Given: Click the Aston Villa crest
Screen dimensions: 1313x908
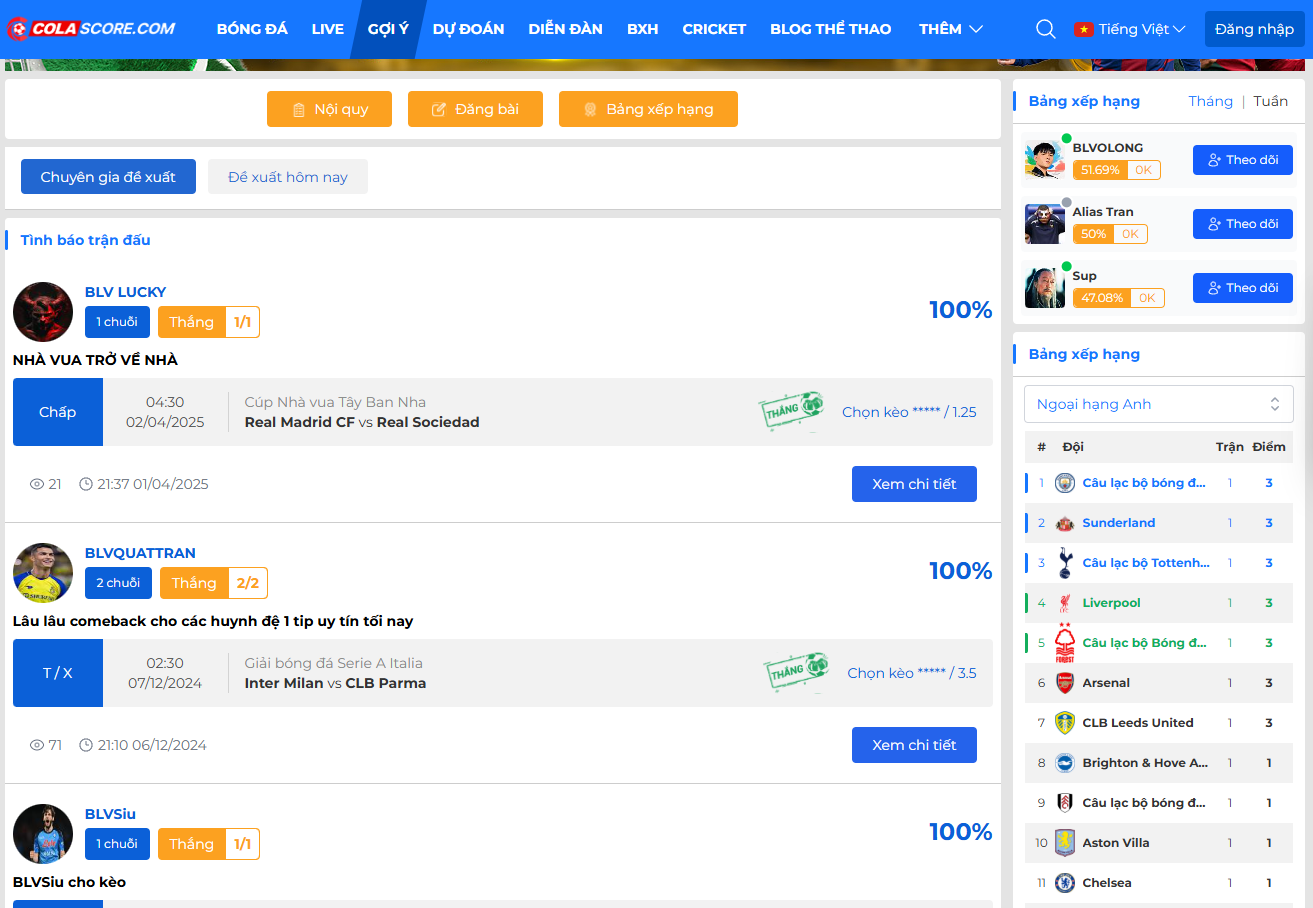Looking at the screenshot, I should [1065, 843].
